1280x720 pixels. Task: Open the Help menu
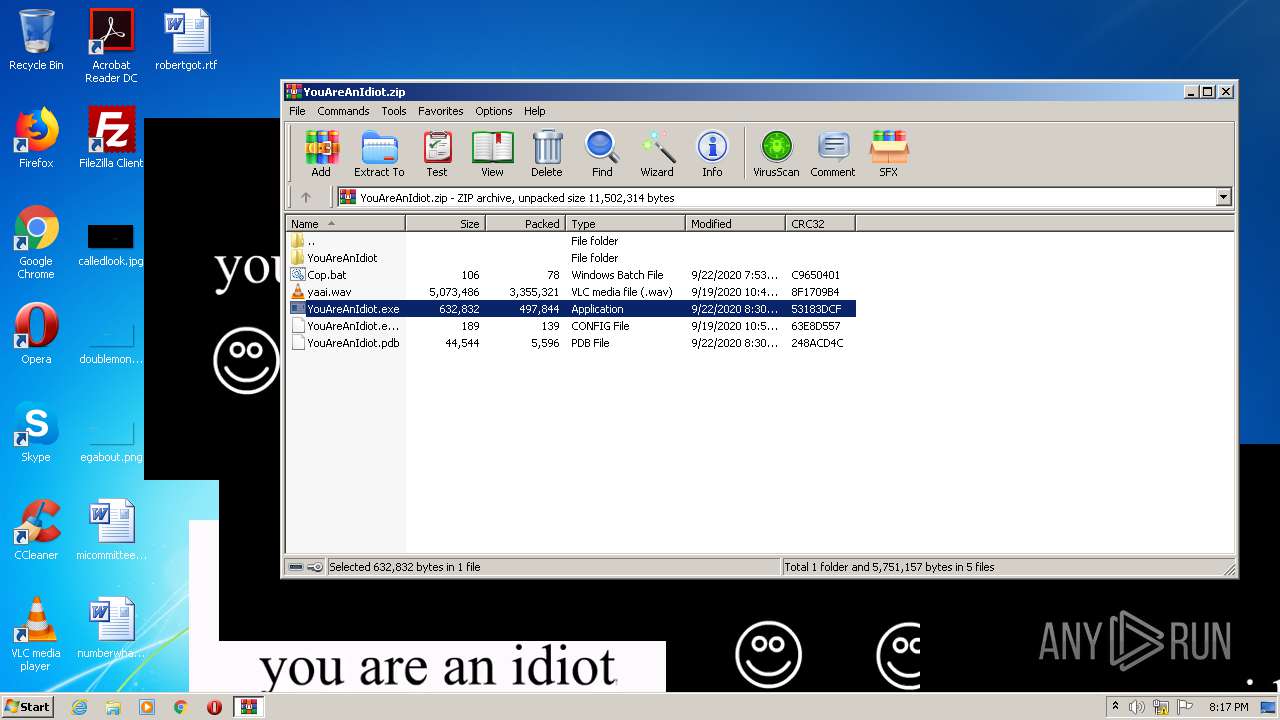(535, 111)
